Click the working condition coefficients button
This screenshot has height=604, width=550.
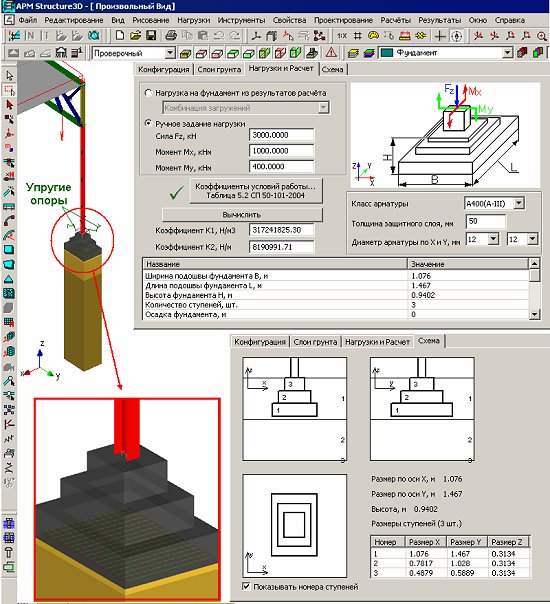point(256,191)
